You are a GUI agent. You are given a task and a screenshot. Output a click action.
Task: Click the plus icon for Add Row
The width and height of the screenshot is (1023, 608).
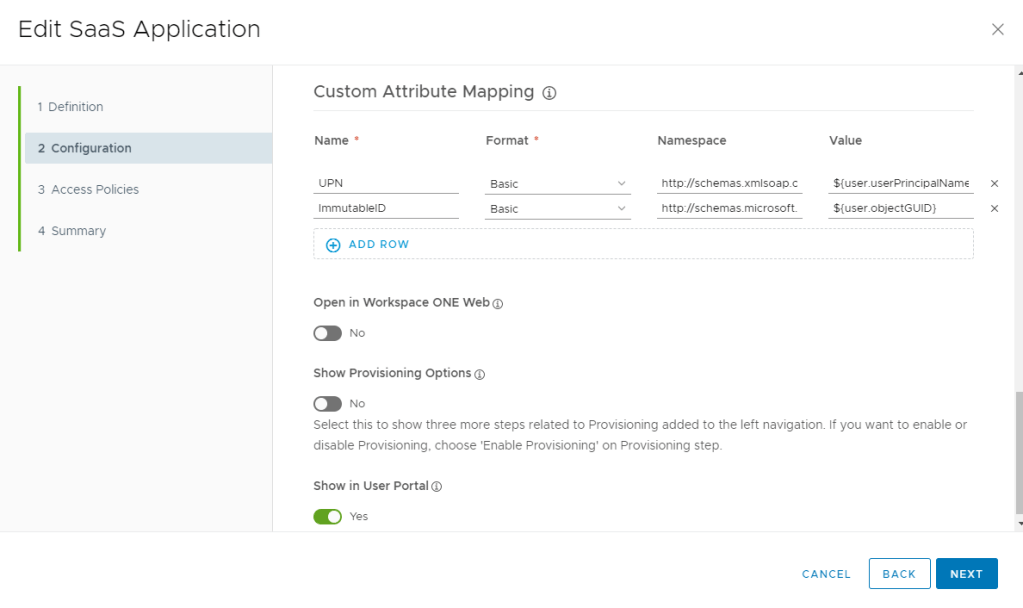tap(333, 245)
